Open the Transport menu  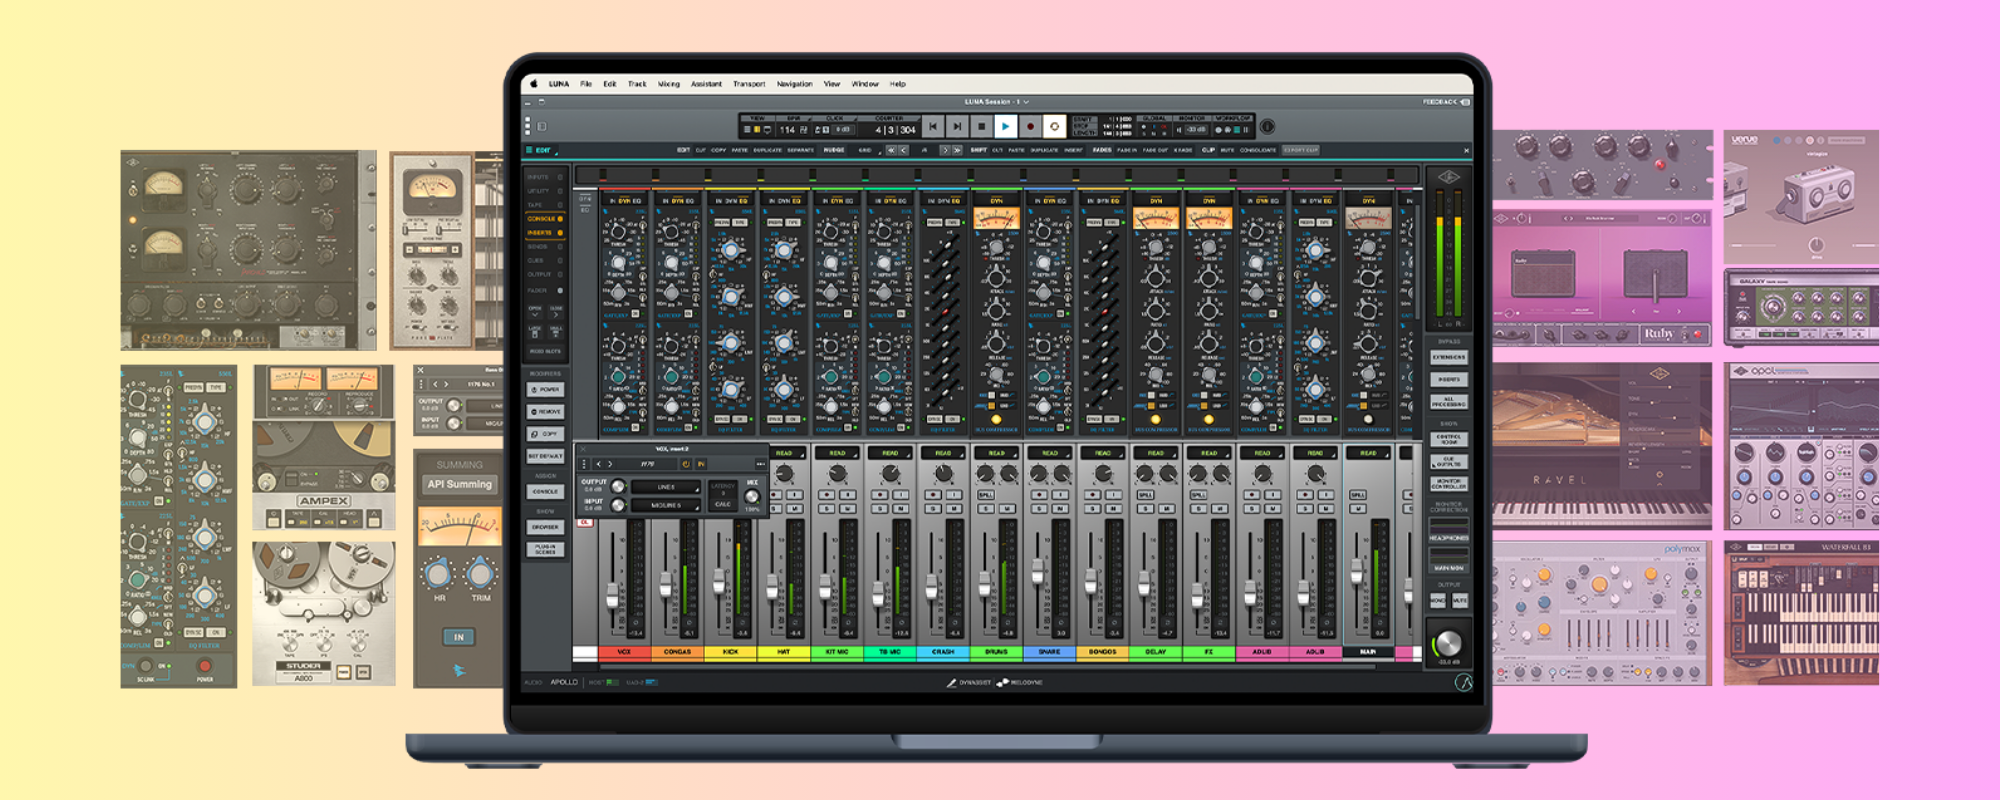[748, 84]
